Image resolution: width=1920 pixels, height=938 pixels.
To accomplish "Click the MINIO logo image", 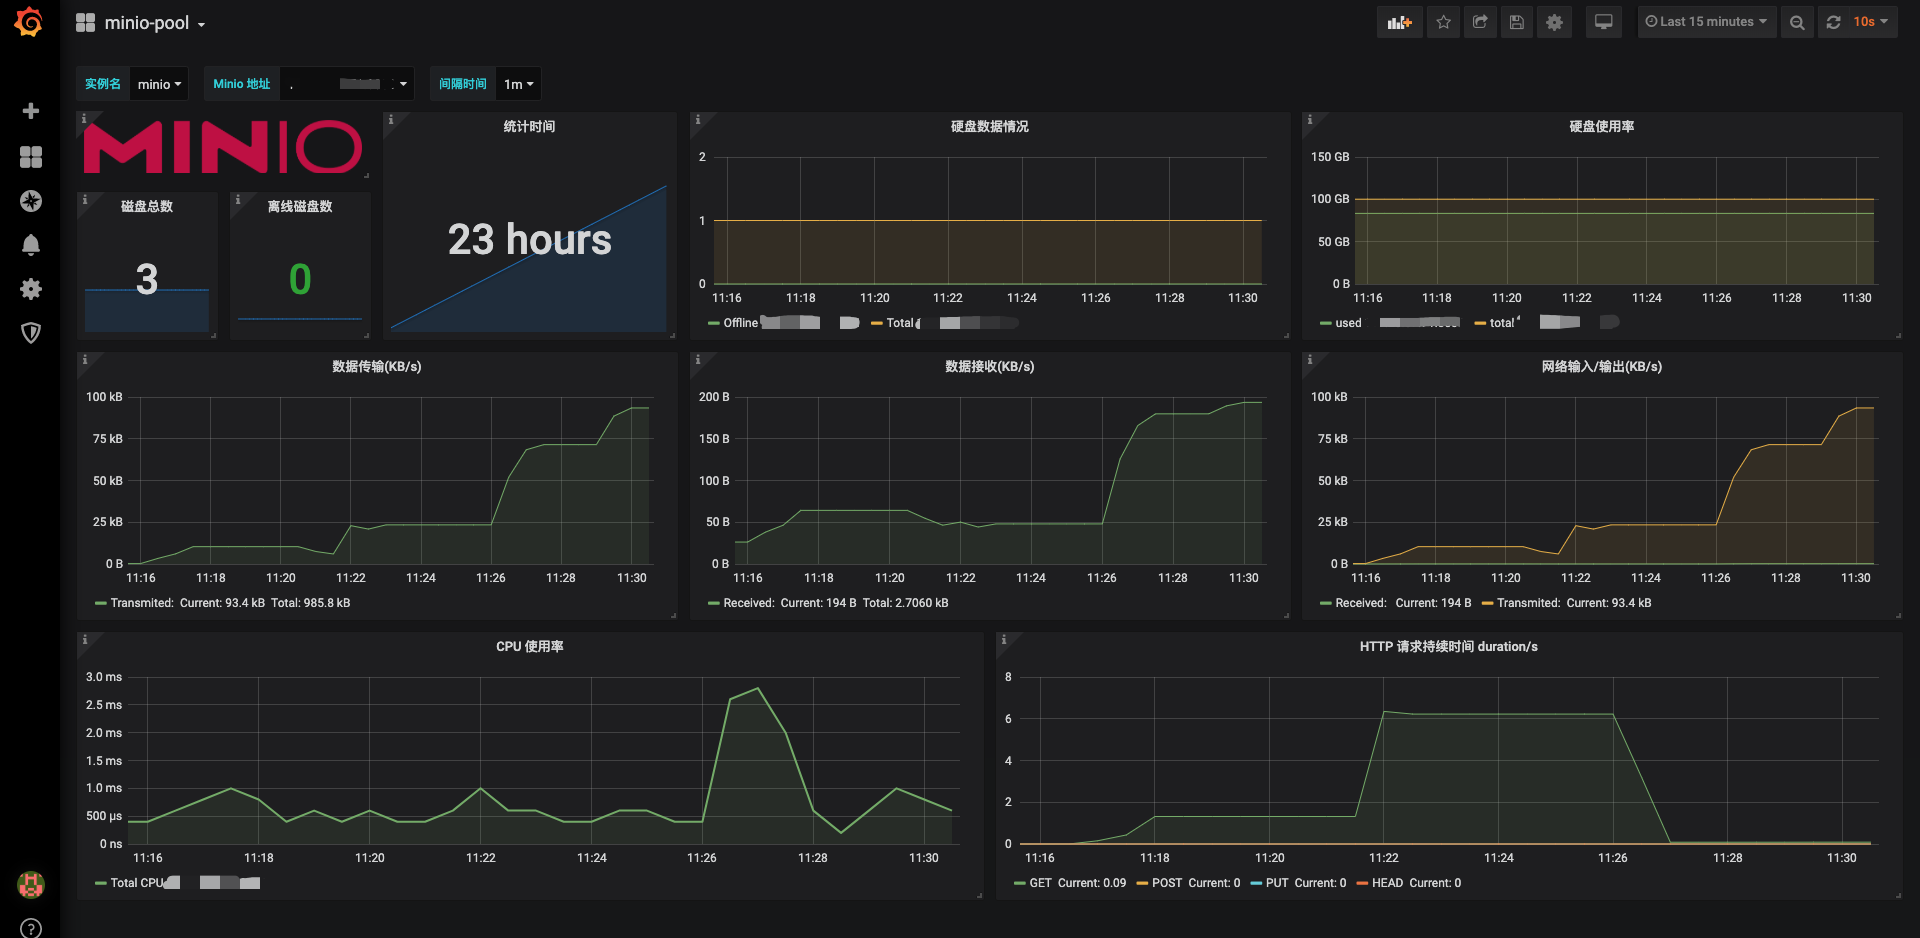I will [x=223, y=147].
